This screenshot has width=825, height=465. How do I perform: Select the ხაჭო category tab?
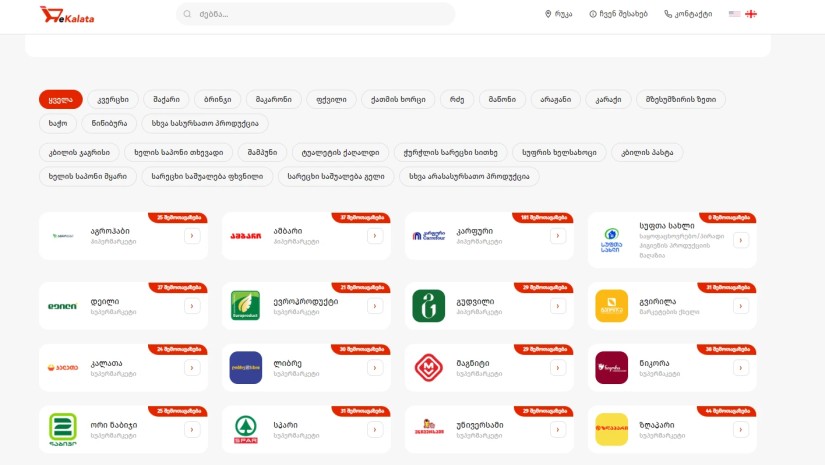(x=58, y=124)
